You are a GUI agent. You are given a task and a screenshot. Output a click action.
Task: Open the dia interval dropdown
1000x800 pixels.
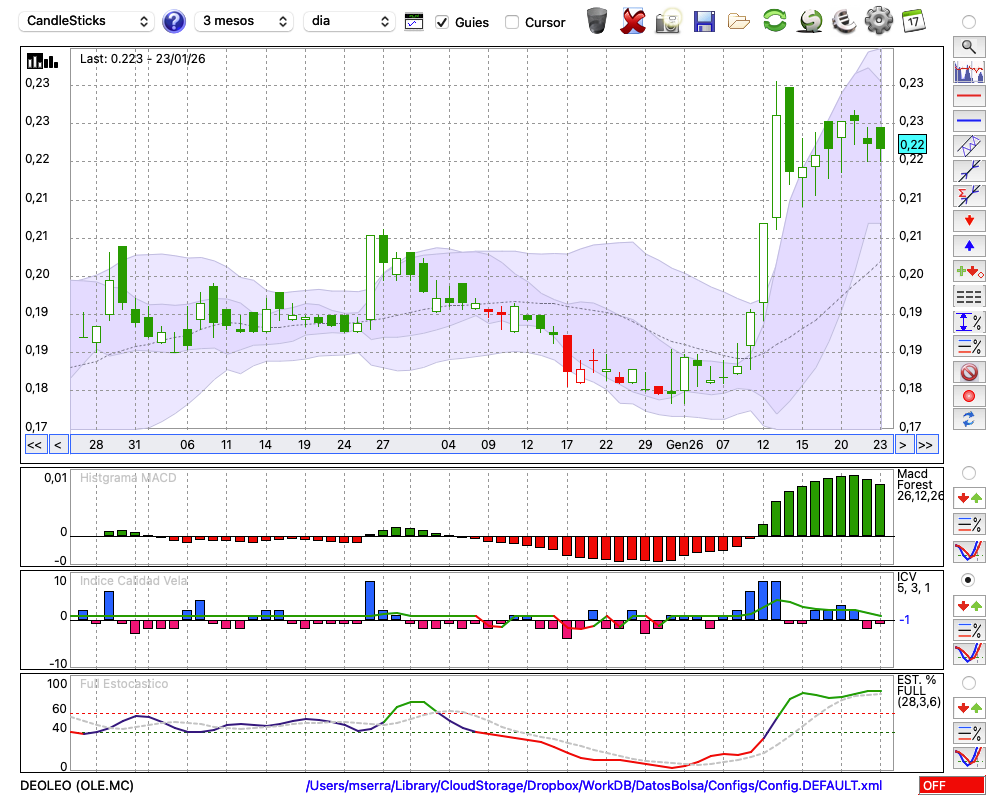click(349, 21)
